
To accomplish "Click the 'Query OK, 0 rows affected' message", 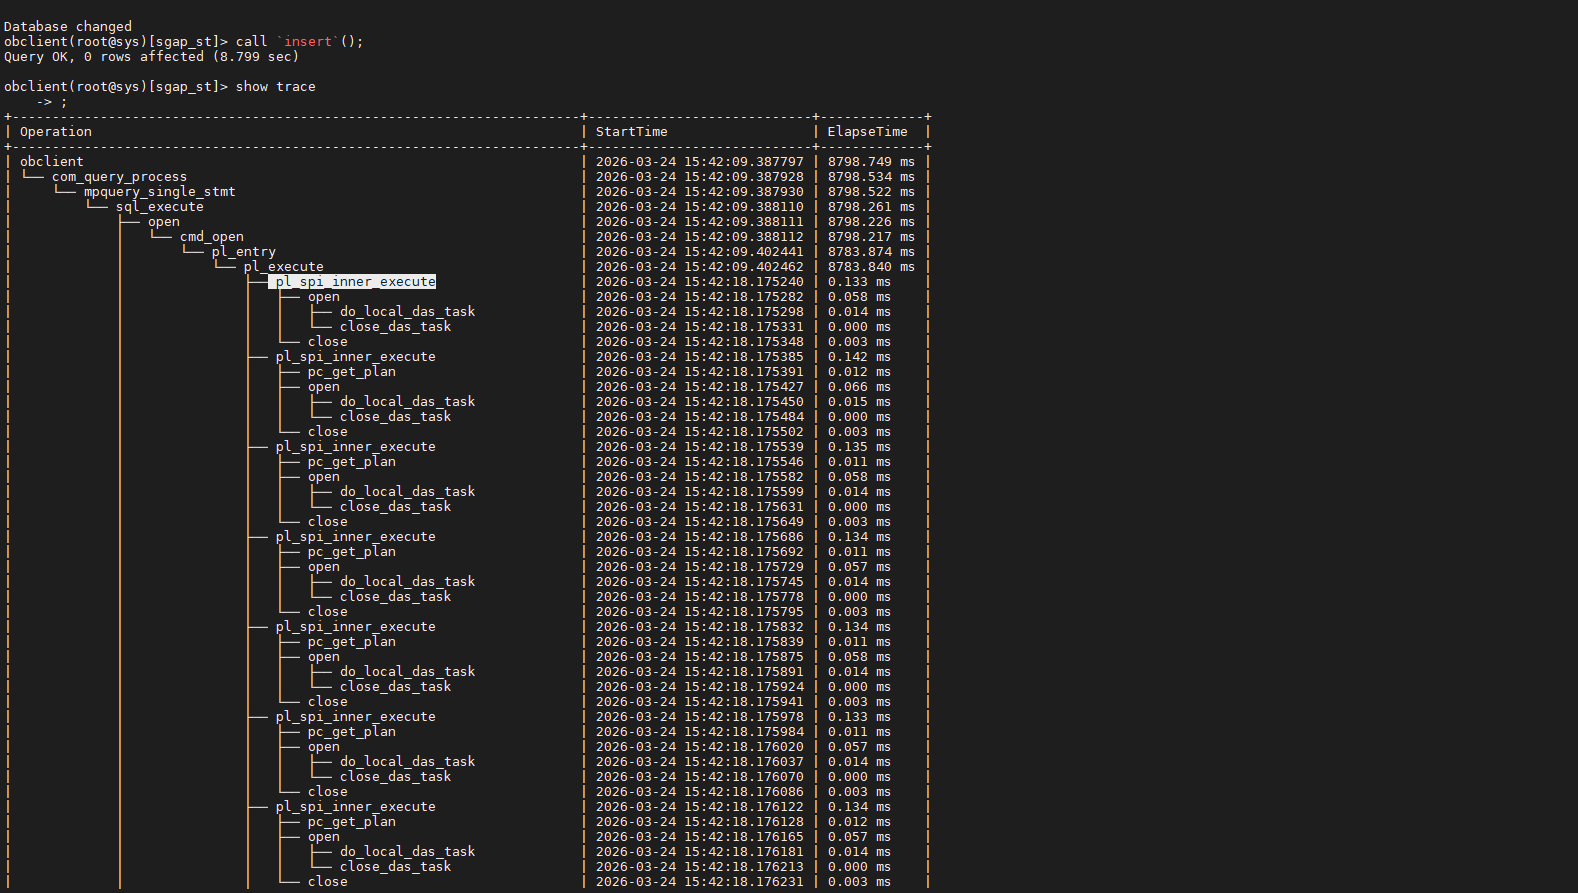I will point(105,57).
